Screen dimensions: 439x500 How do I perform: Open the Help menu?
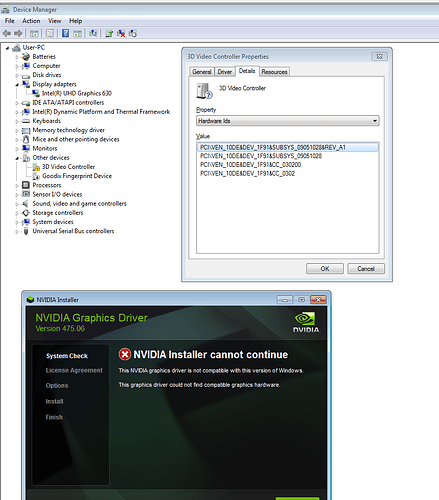76,21
